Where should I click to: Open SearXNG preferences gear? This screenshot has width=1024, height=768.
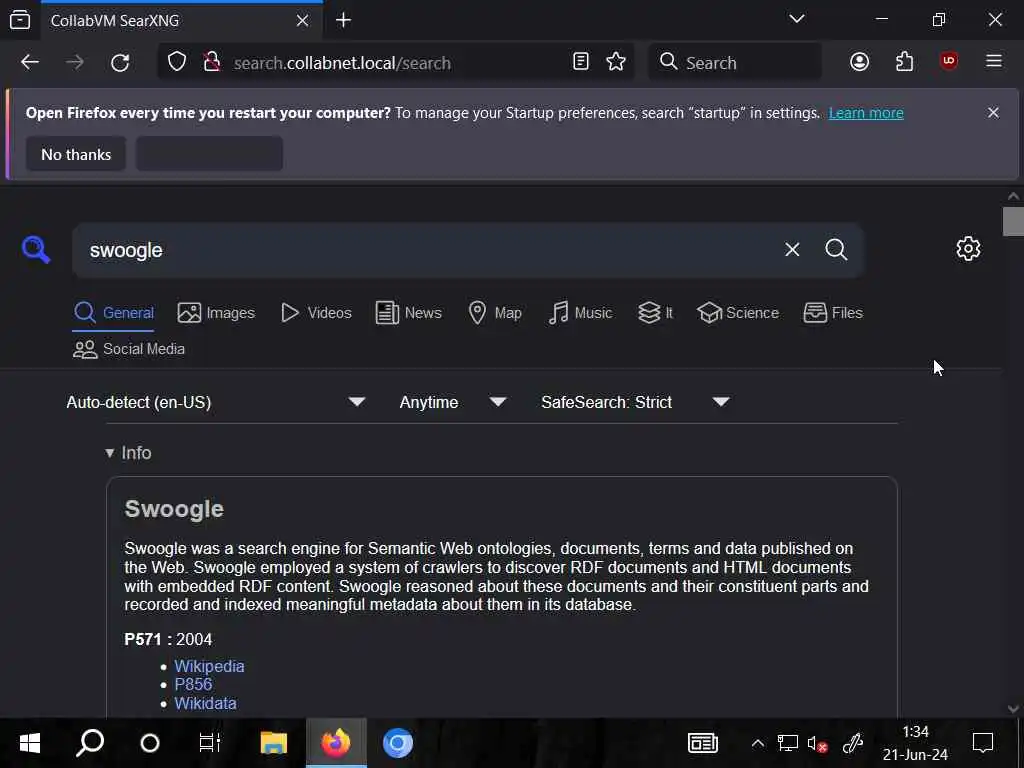(x=968, y=249)
